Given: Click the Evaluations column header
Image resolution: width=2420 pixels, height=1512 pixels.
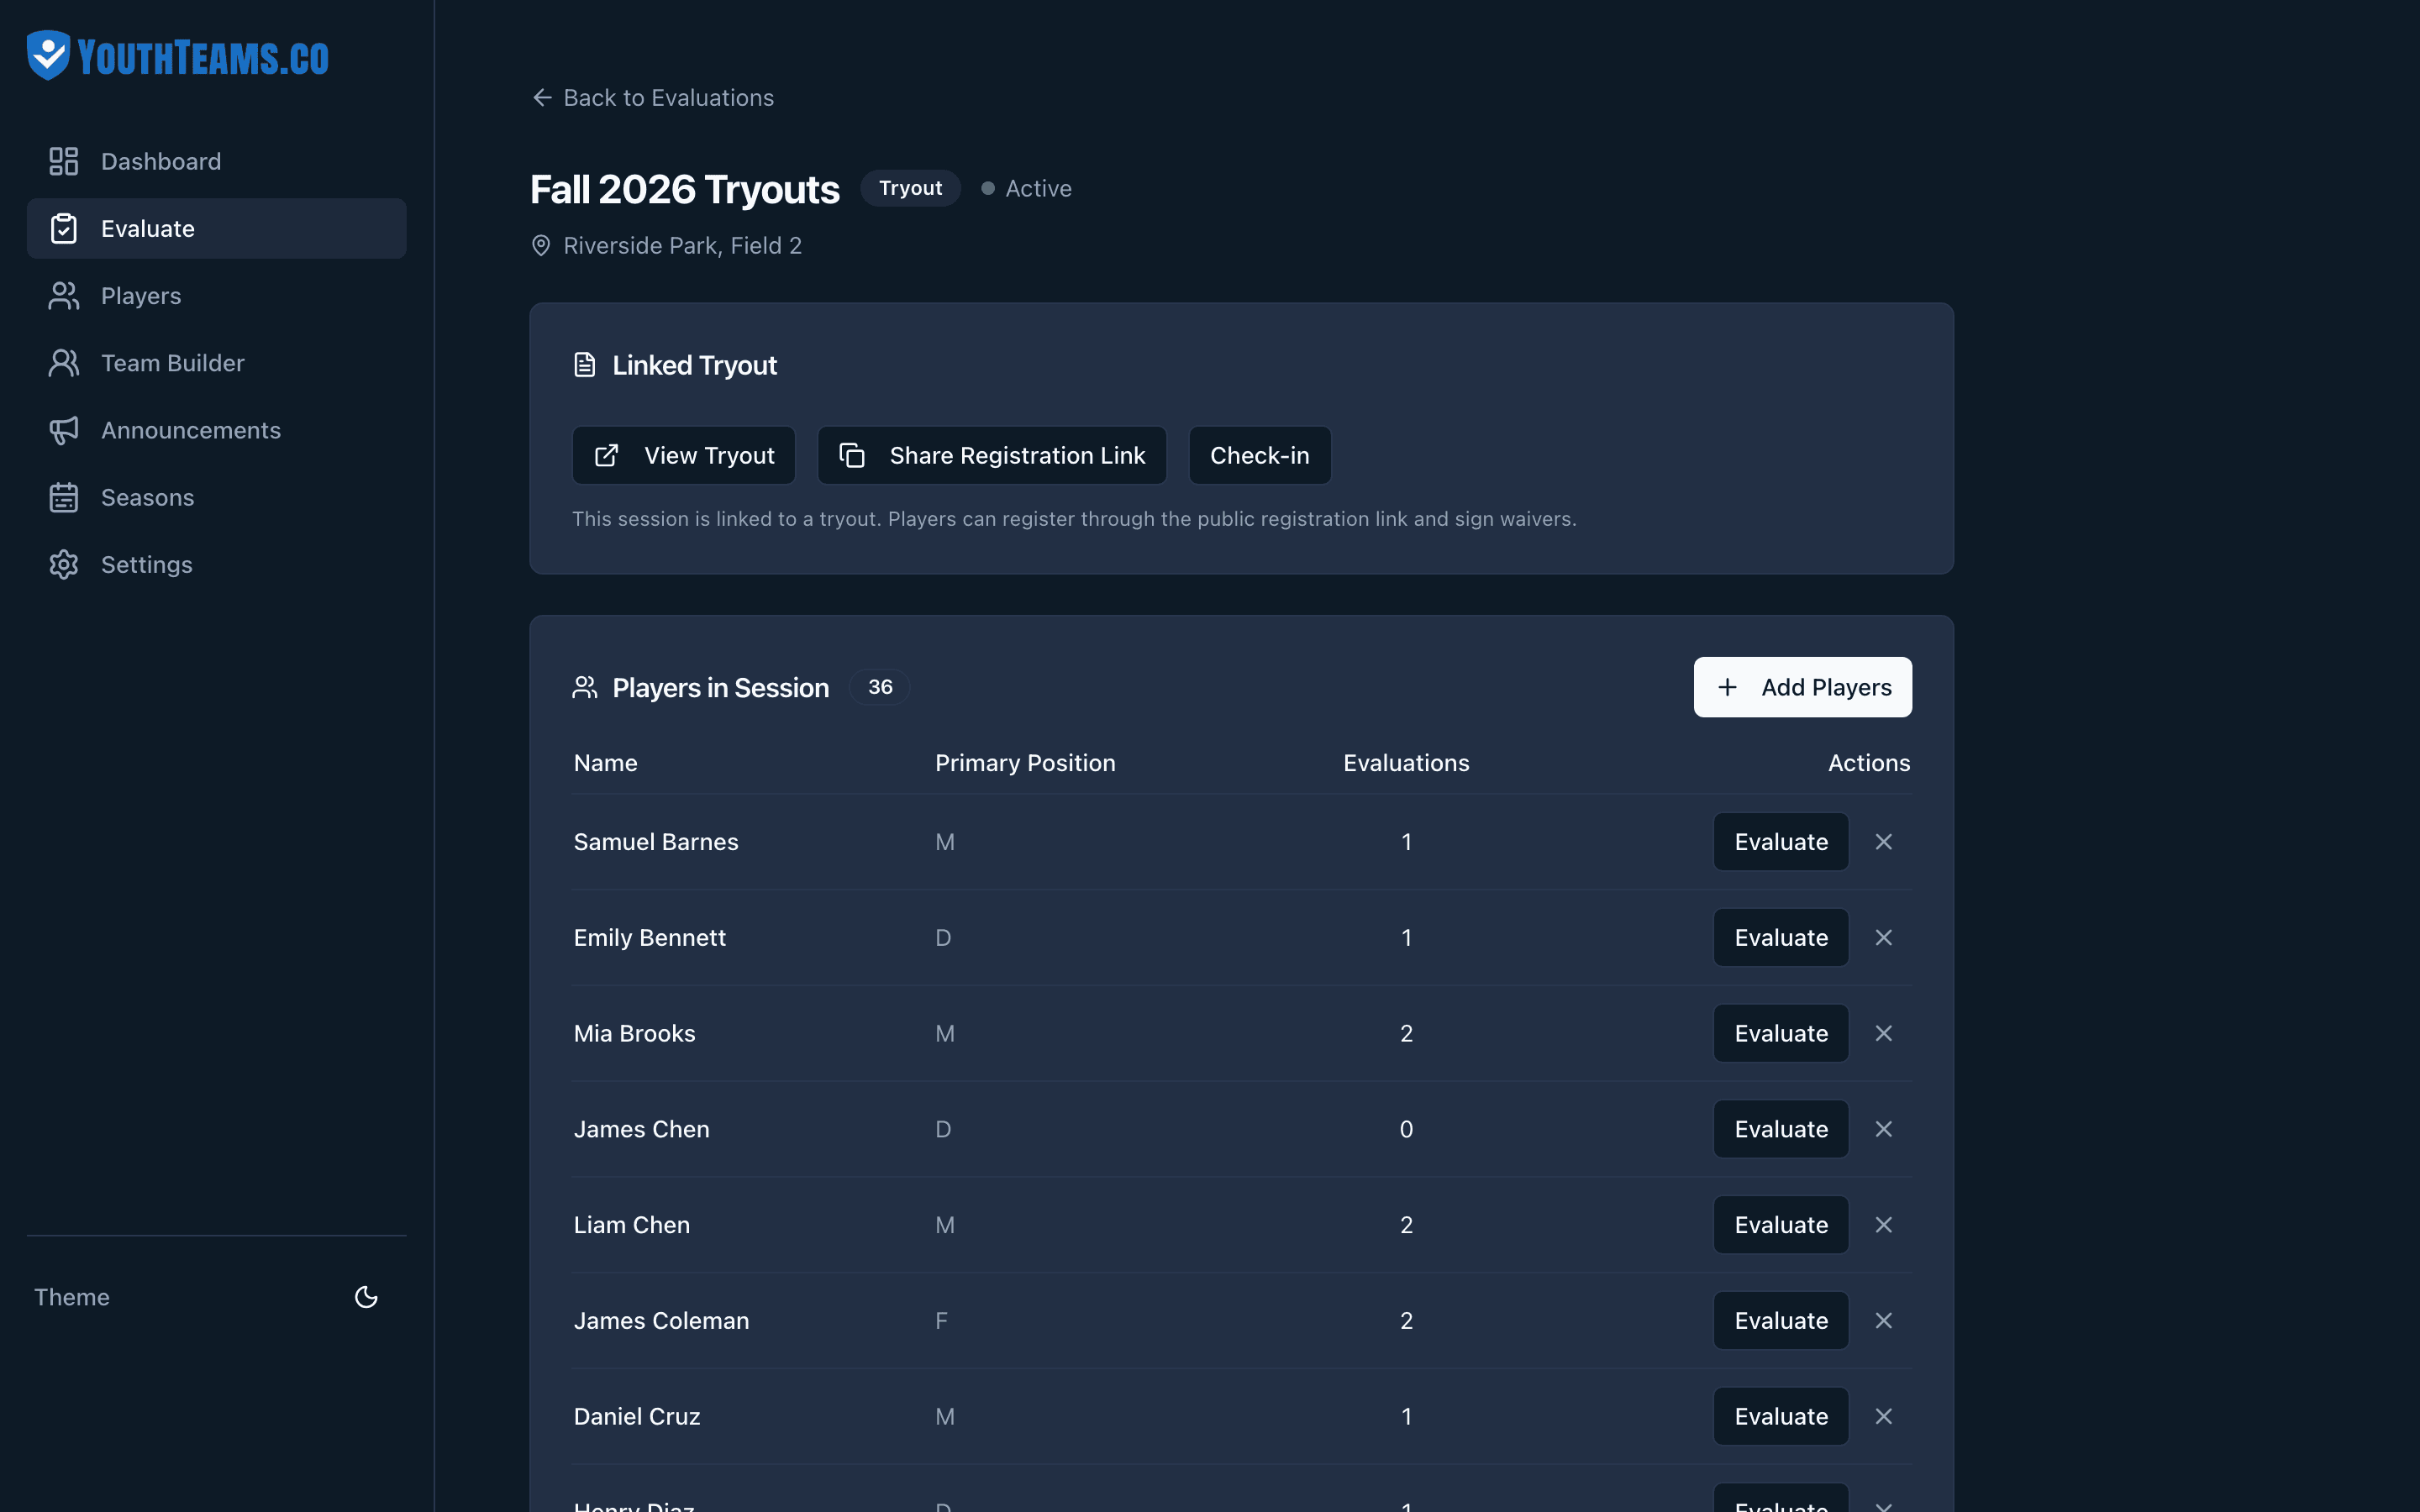Looking at the screenshot, I should coord(1406,763).
